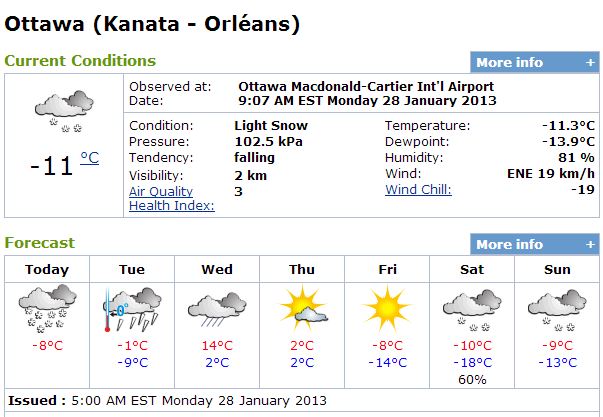Click plus sign on Forecast More info
The height and width of the screenshot is (417, 603).
pos(590,244)
